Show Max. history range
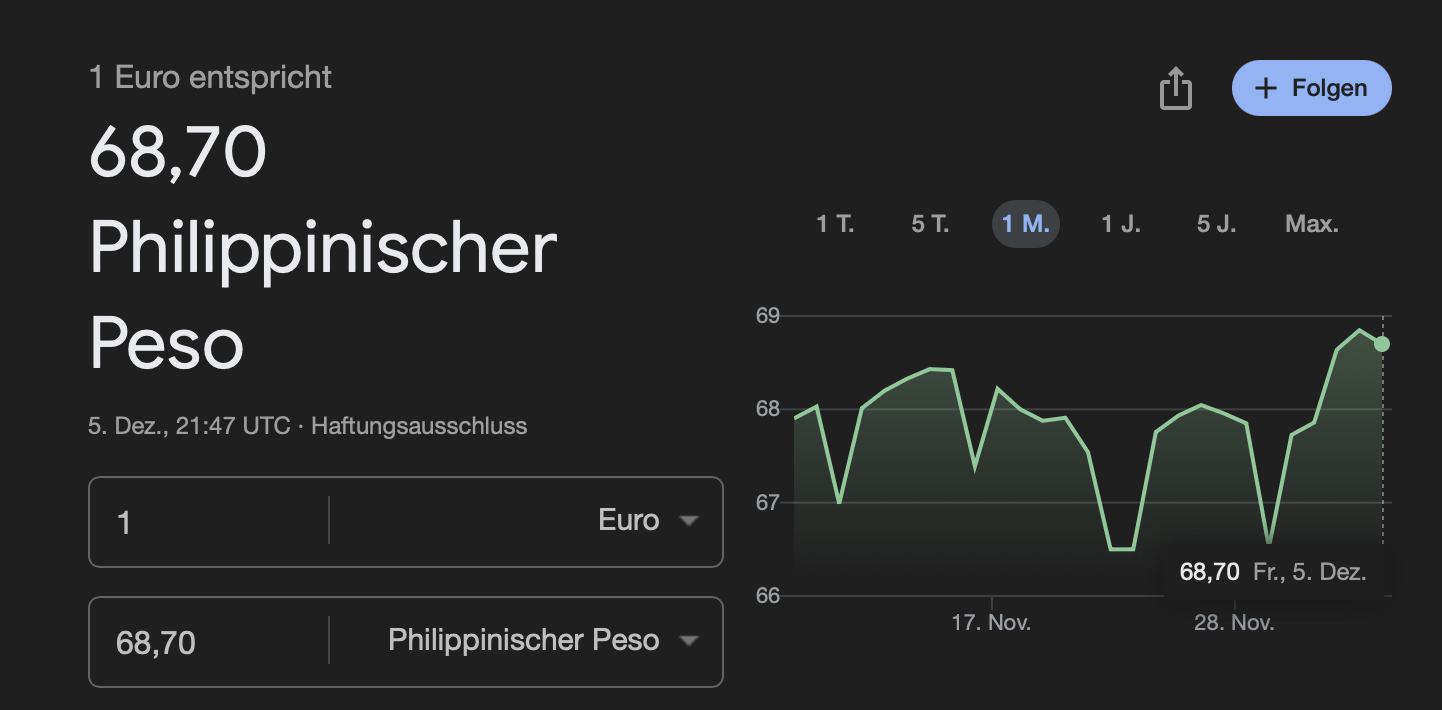Image resolution: width=1442 pixels, height=710 pixels. pos(1311,224)
